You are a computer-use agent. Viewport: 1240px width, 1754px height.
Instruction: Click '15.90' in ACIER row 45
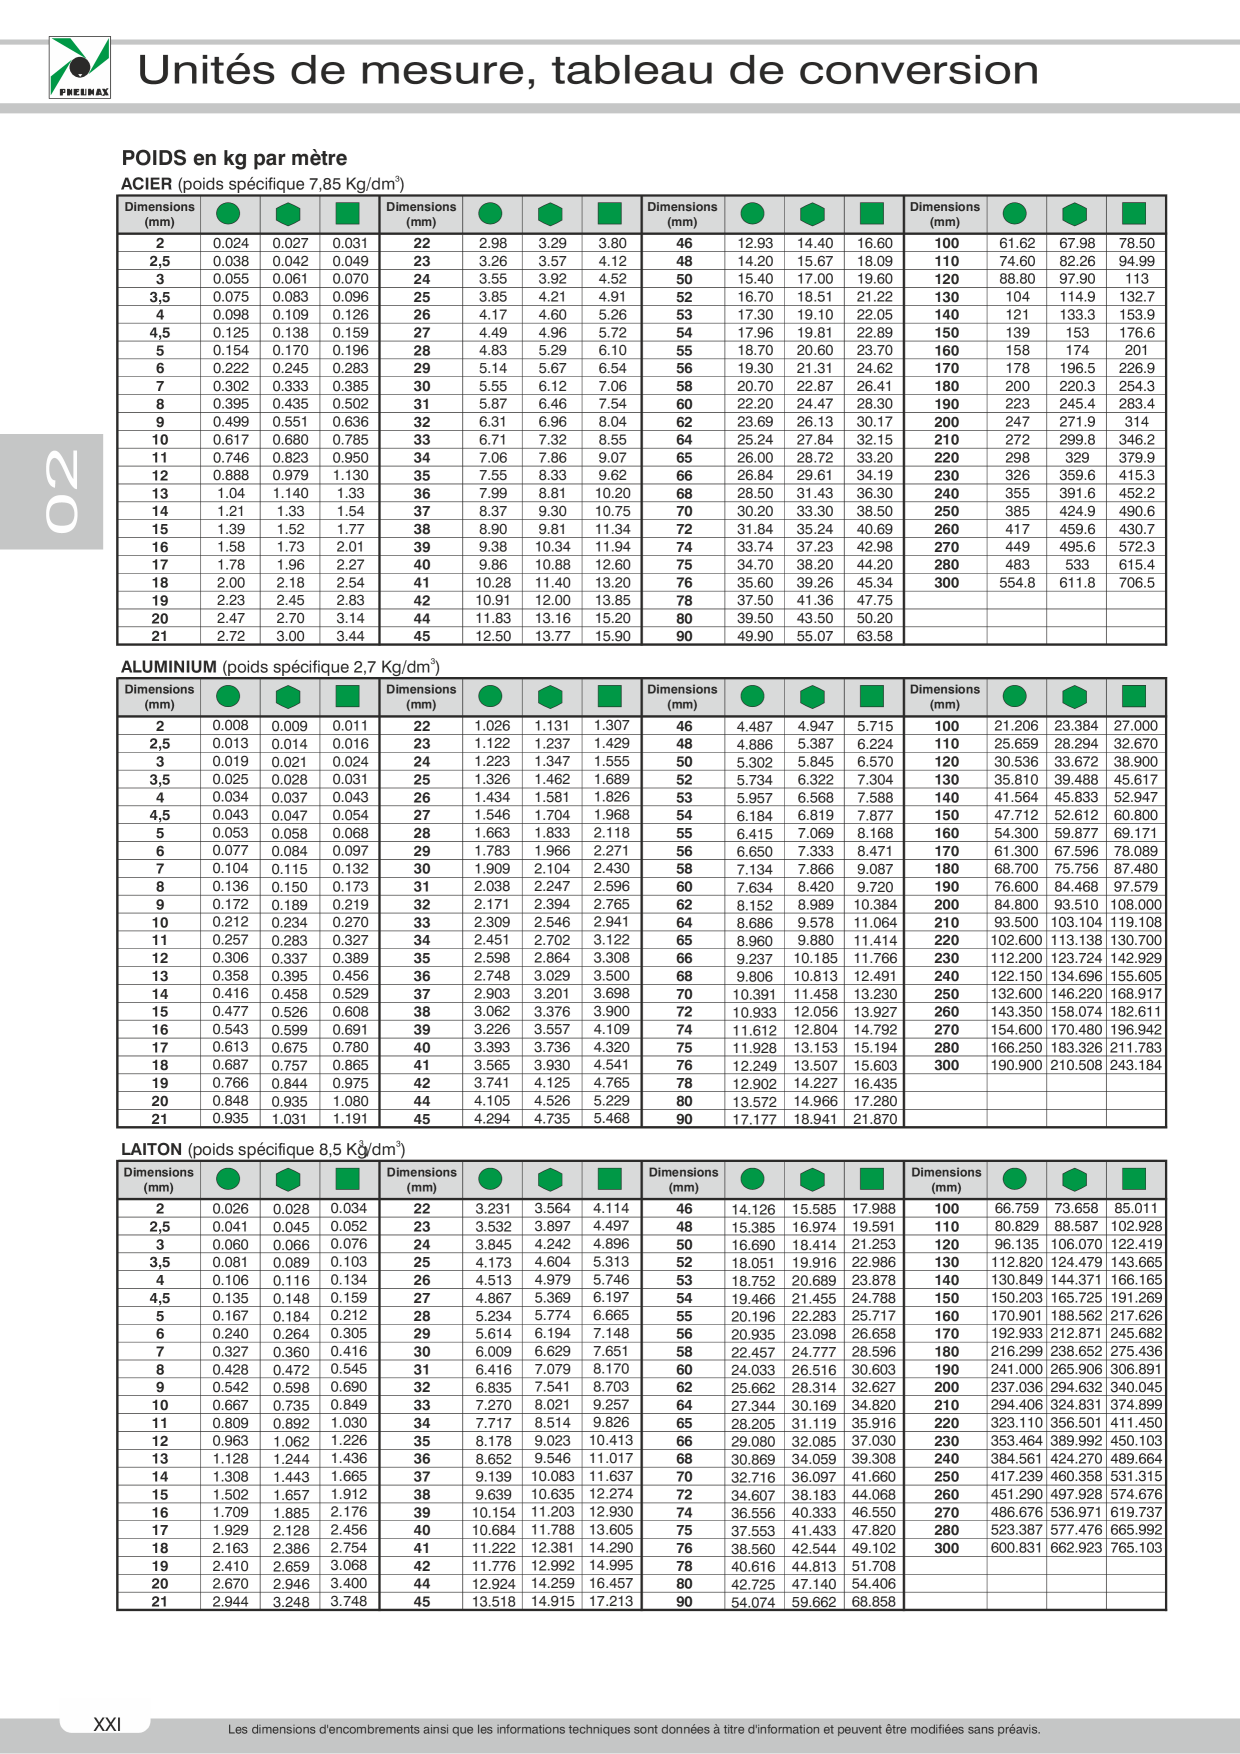[x=612, y=636]
